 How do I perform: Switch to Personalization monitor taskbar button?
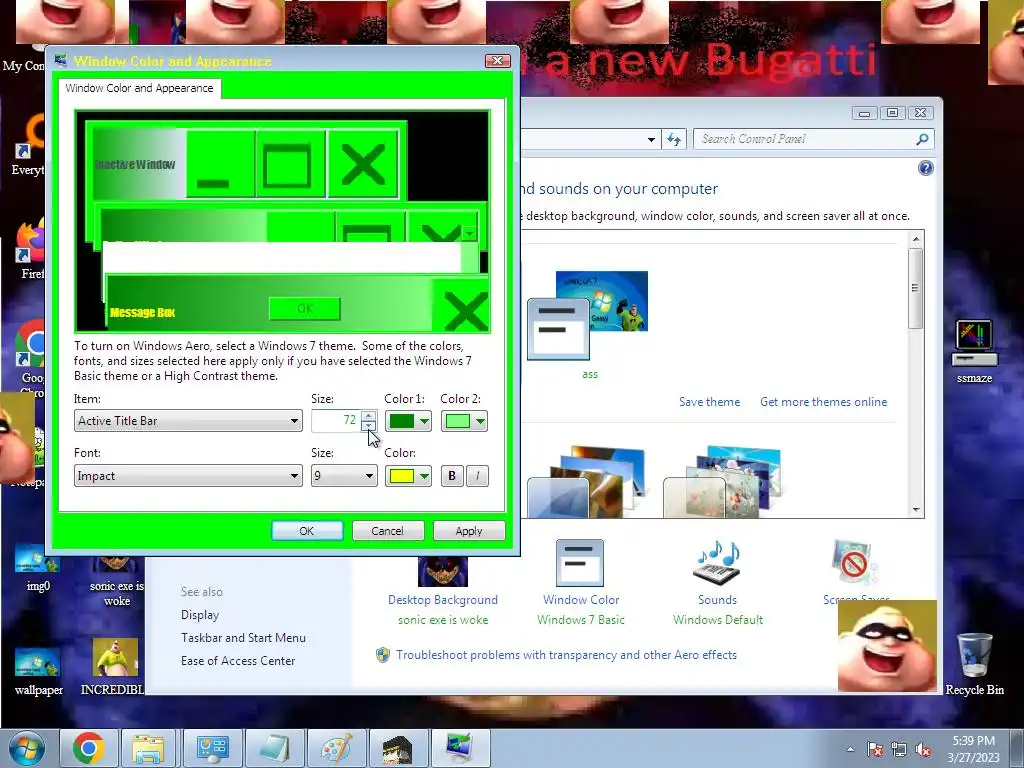pyautogui.click(x=460, y=748)
